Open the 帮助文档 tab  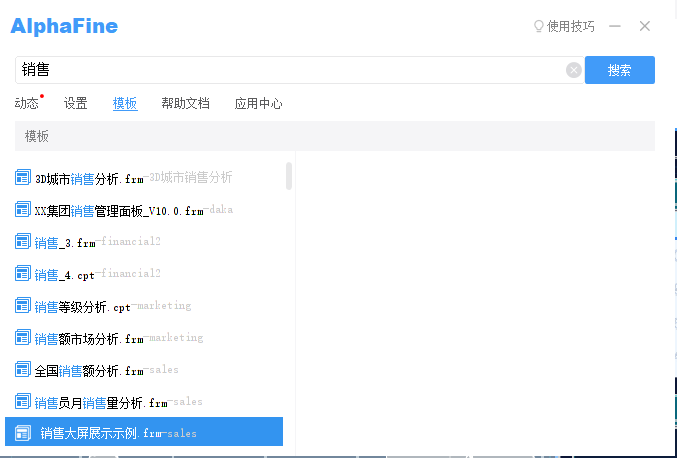pos(186,104)
